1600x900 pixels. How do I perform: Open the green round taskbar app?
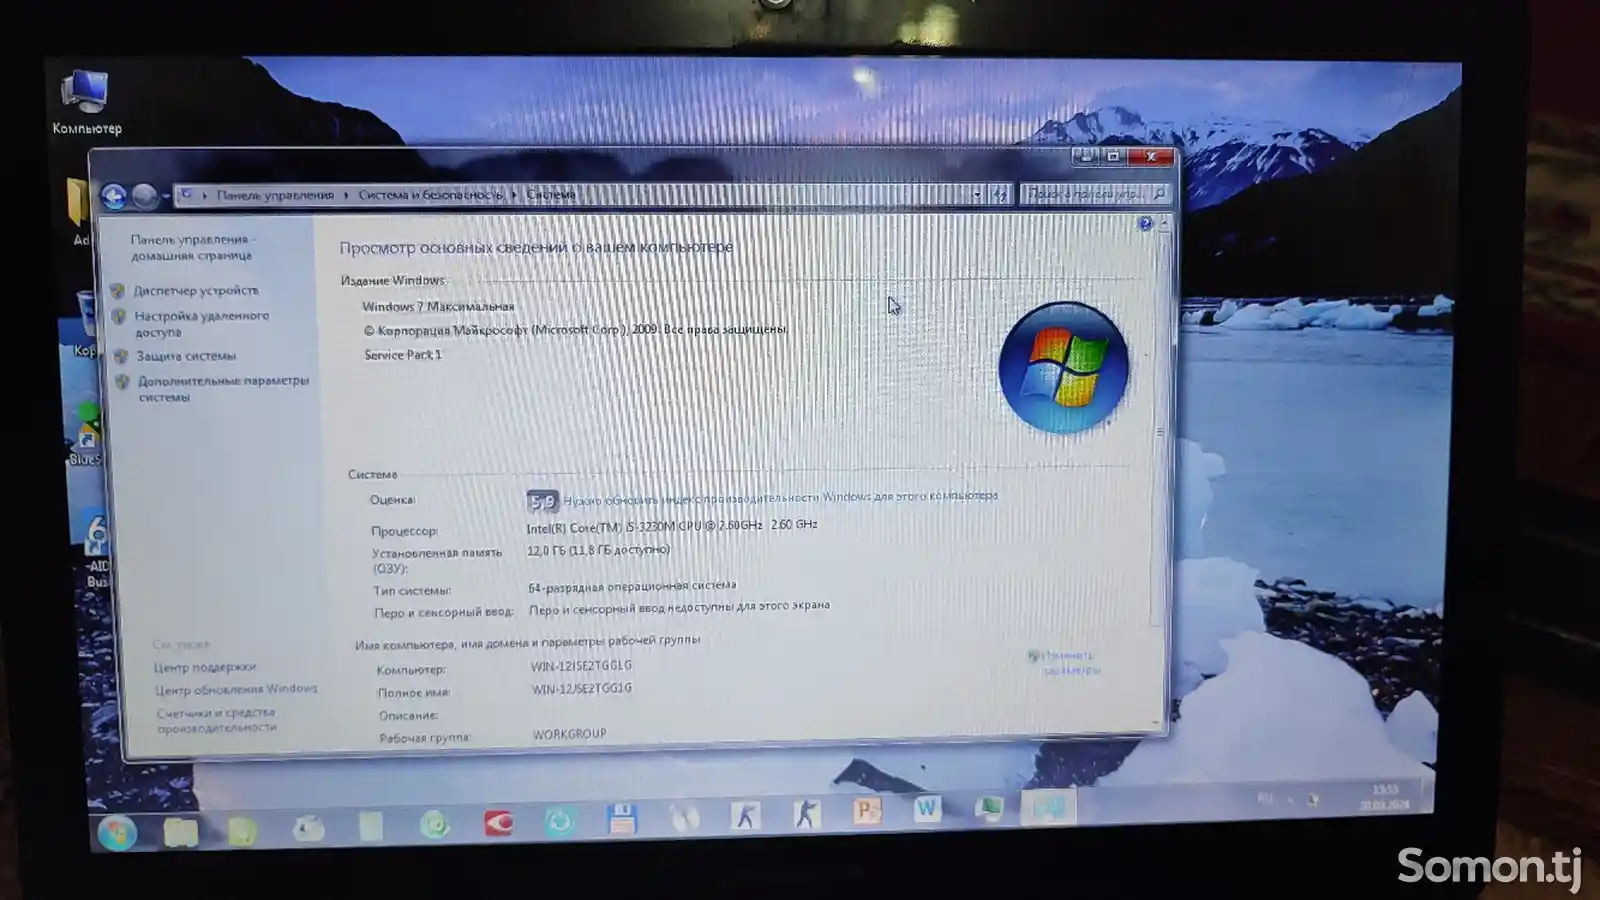coord(434,825)
